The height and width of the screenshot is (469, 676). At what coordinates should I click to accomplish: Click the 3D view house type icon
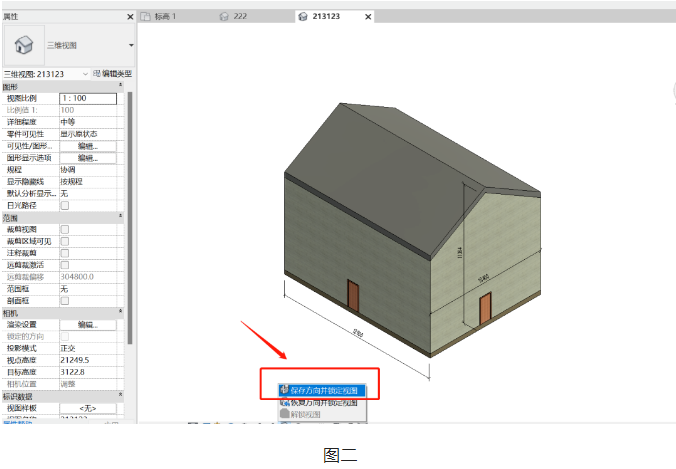24,45
